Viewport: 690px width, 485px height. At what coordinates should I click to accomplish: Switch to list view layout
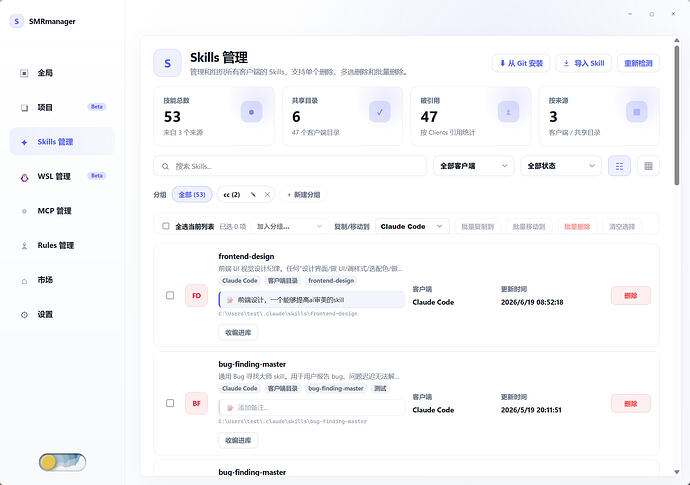[x=620, y=166]
